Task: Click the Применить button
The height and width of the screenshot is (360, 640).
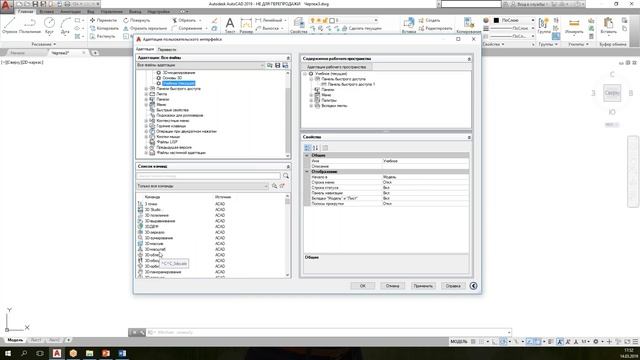Action: coord(423,286)
